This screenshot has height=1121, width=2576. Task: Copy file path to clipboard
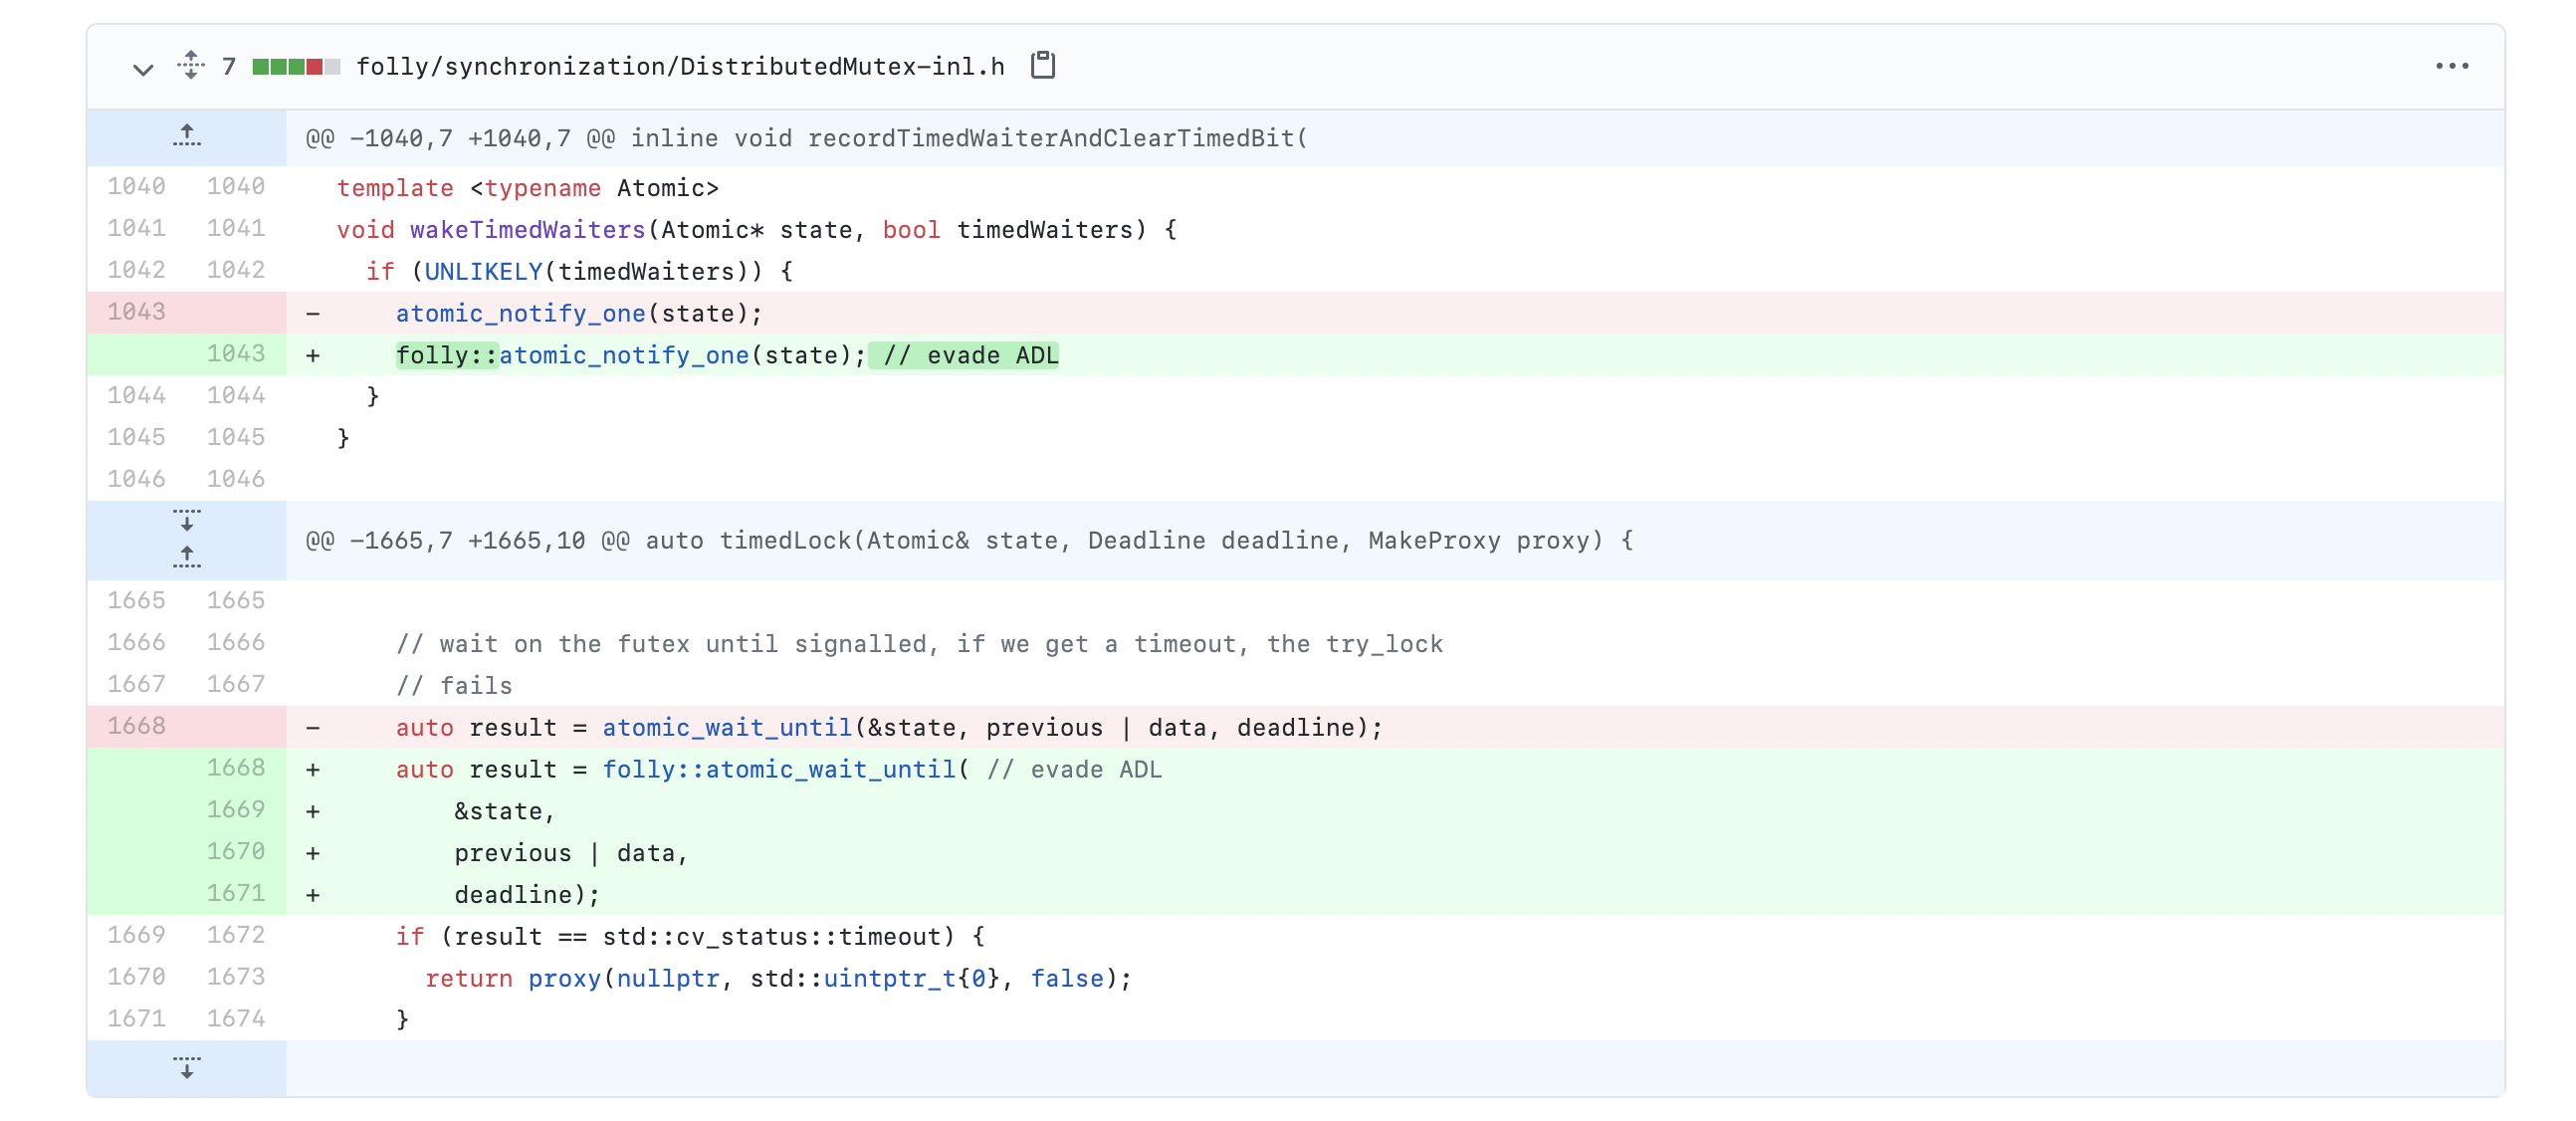coord(1042,66)
